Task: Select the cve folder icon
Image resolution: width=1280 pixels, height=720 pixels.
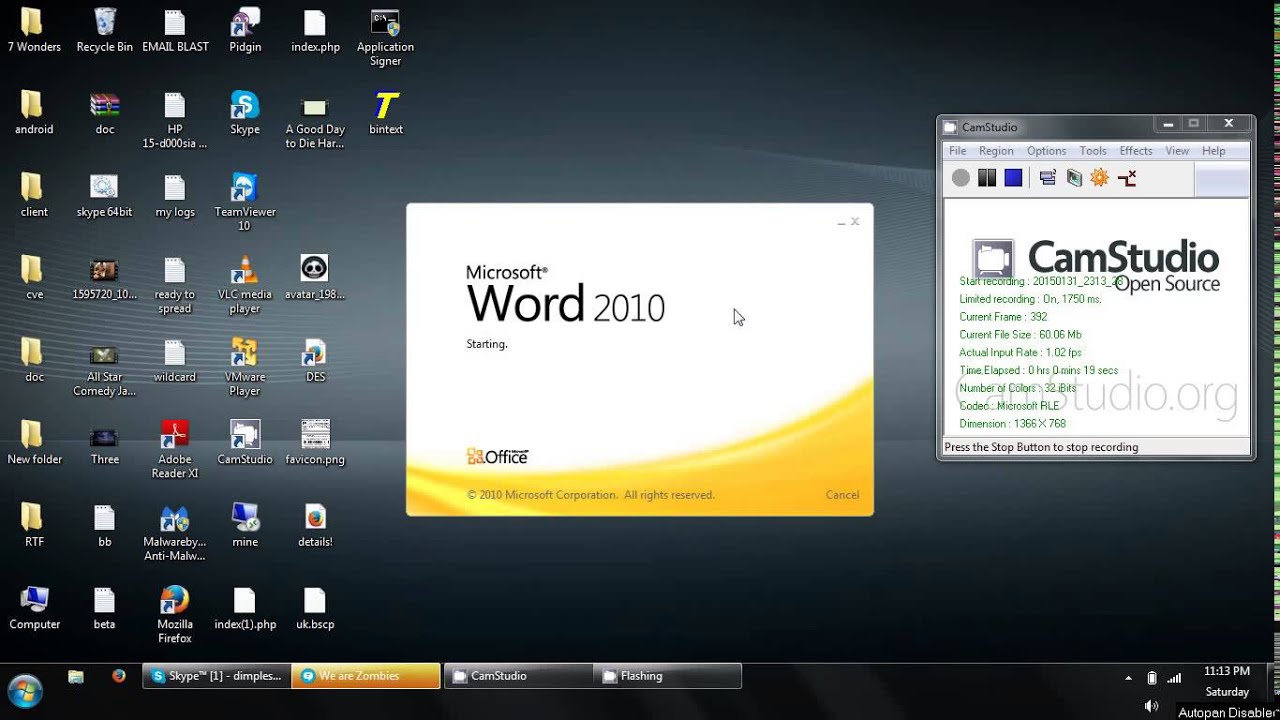Action: coord(34,278)
